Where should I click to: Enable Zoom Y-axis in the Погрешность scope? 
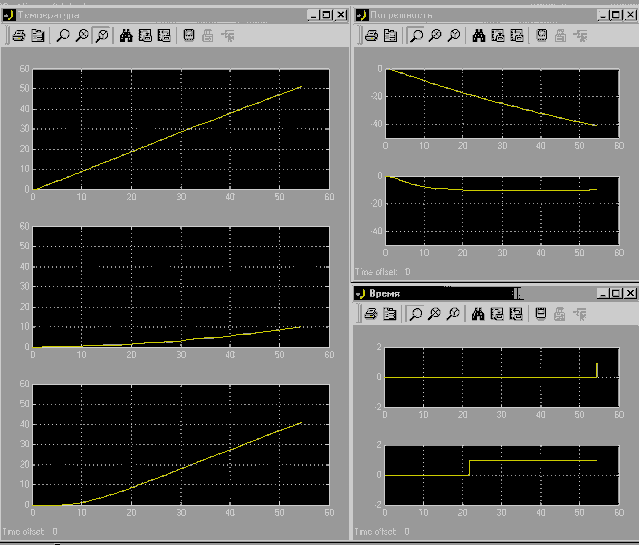coord(453,36)
